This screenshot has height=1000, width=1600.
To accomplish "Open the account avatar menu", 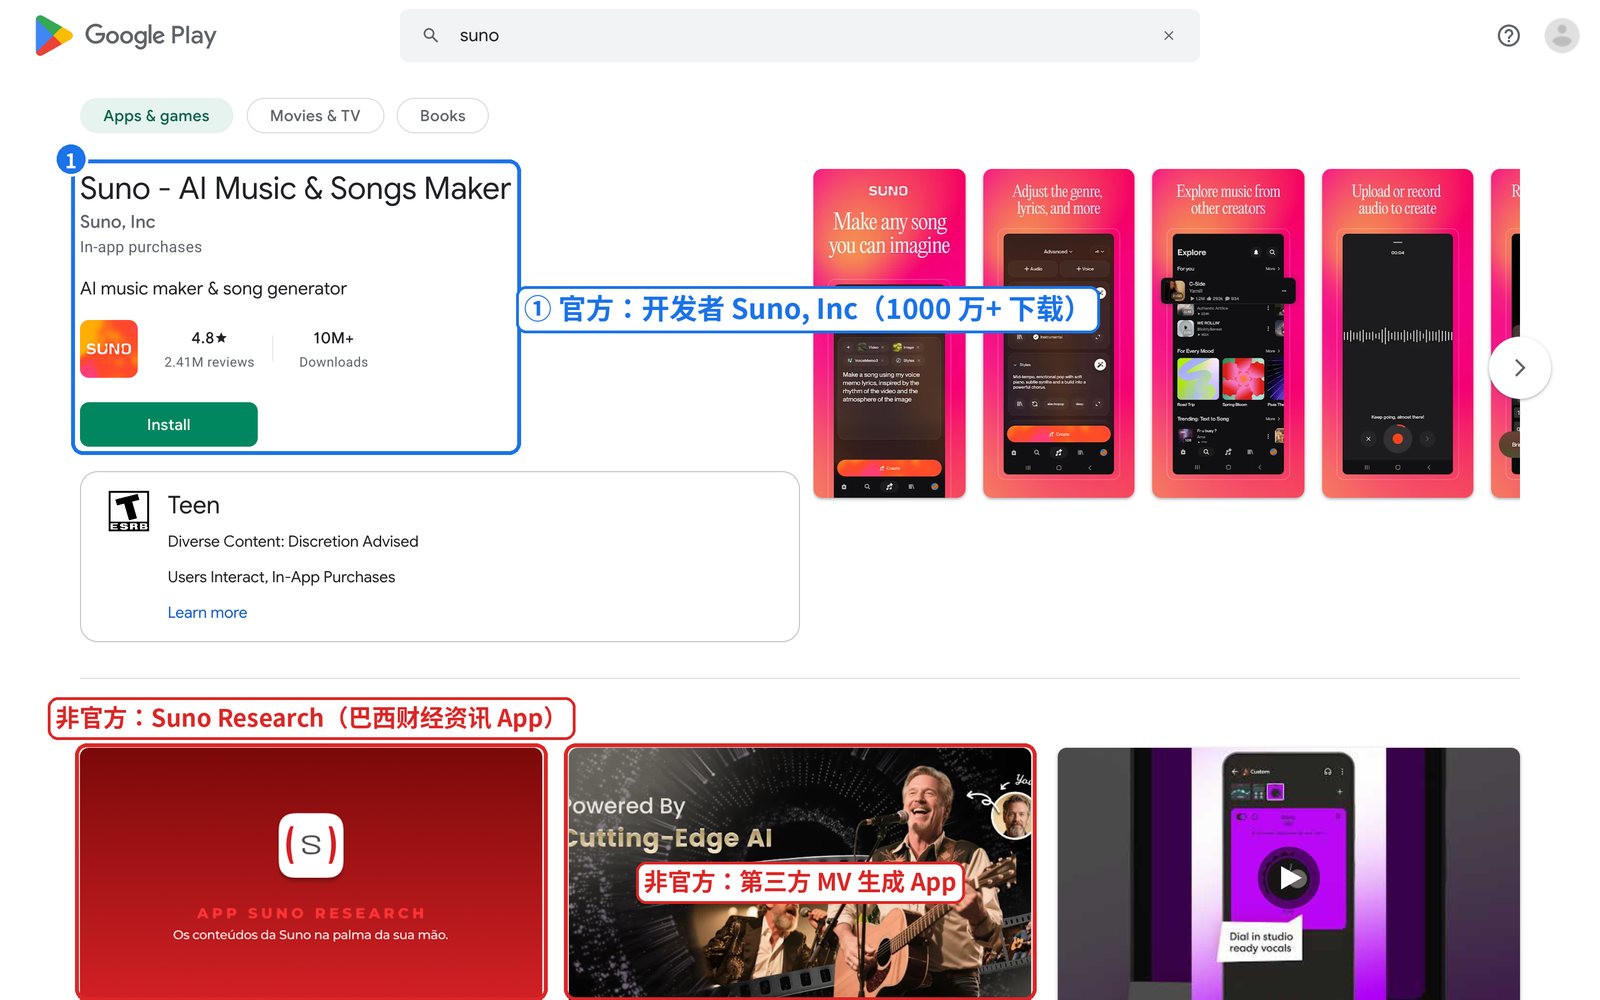I will click(1561, 35).
